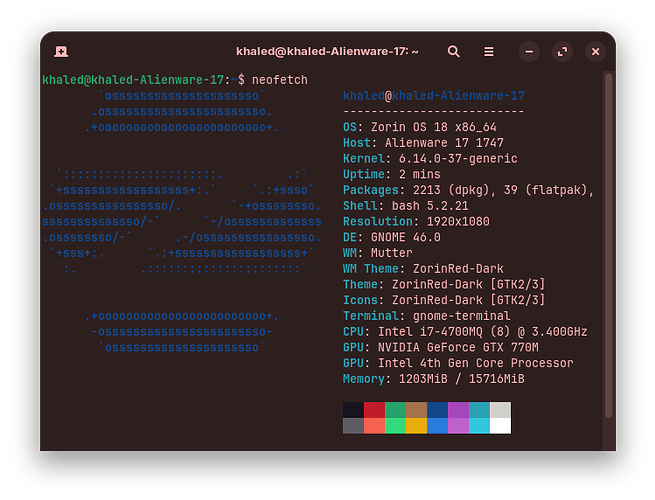This screenshot has width=655, height=500.
Task: Click the dark navy blue color block
Action: point(437,410)
